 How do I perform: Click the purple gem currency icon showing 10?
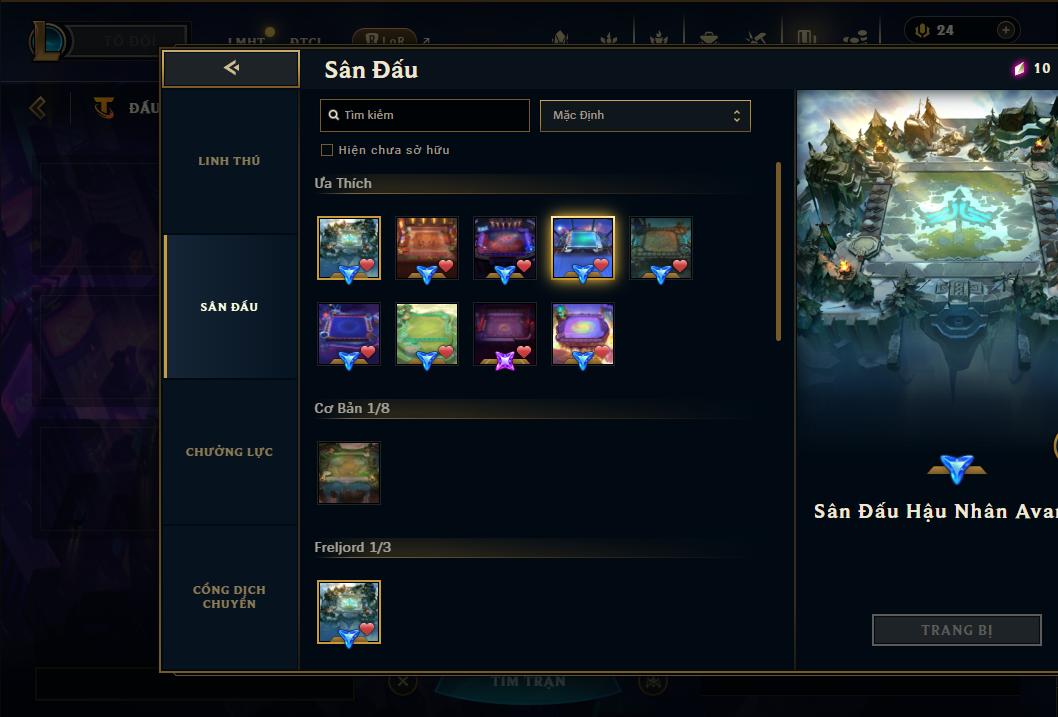tap(1019, 68)
